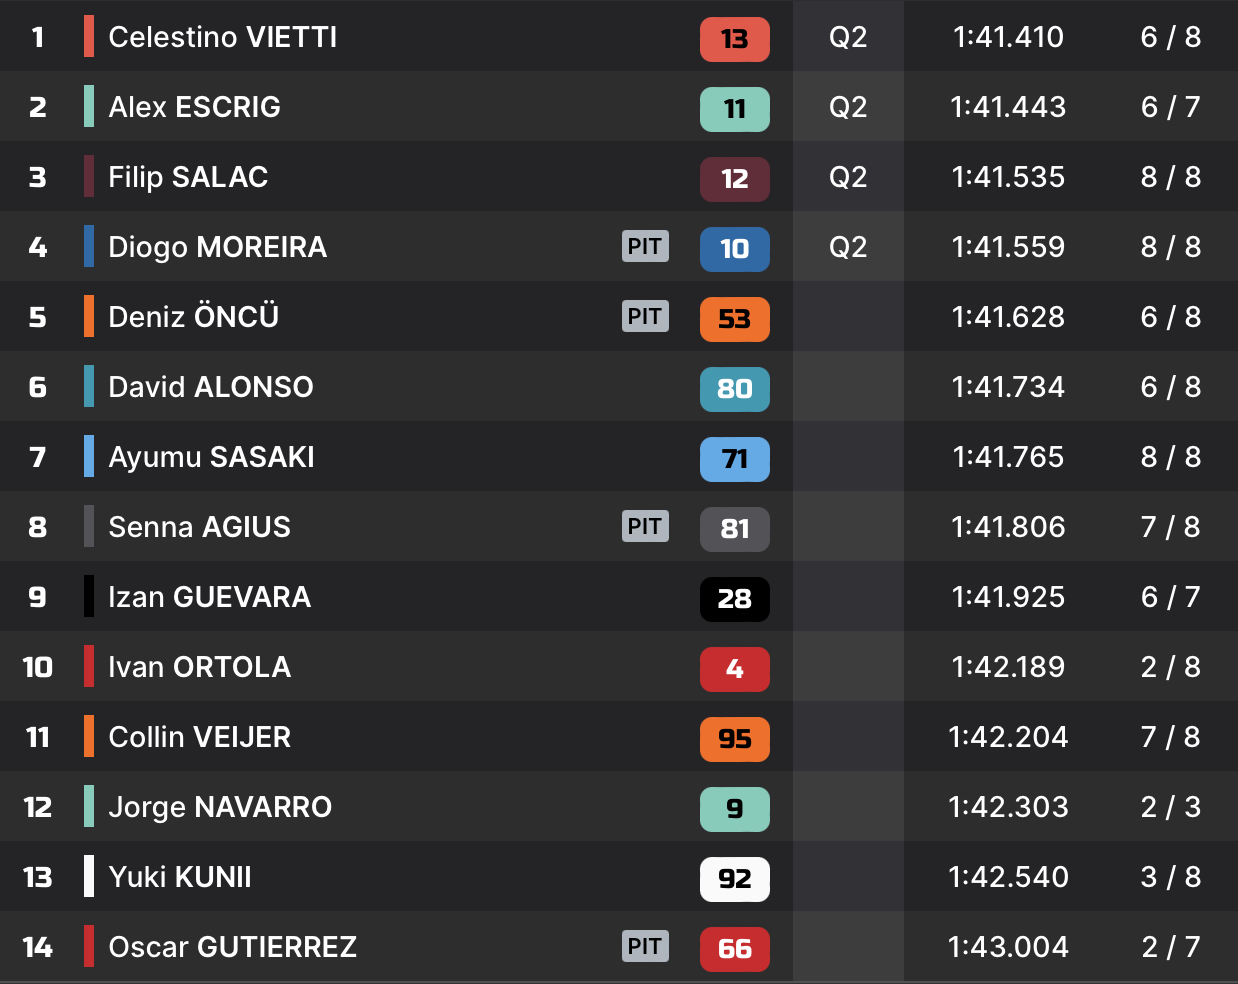Click lap time 1:41.410 in top row

click(x=1008, y=37)
